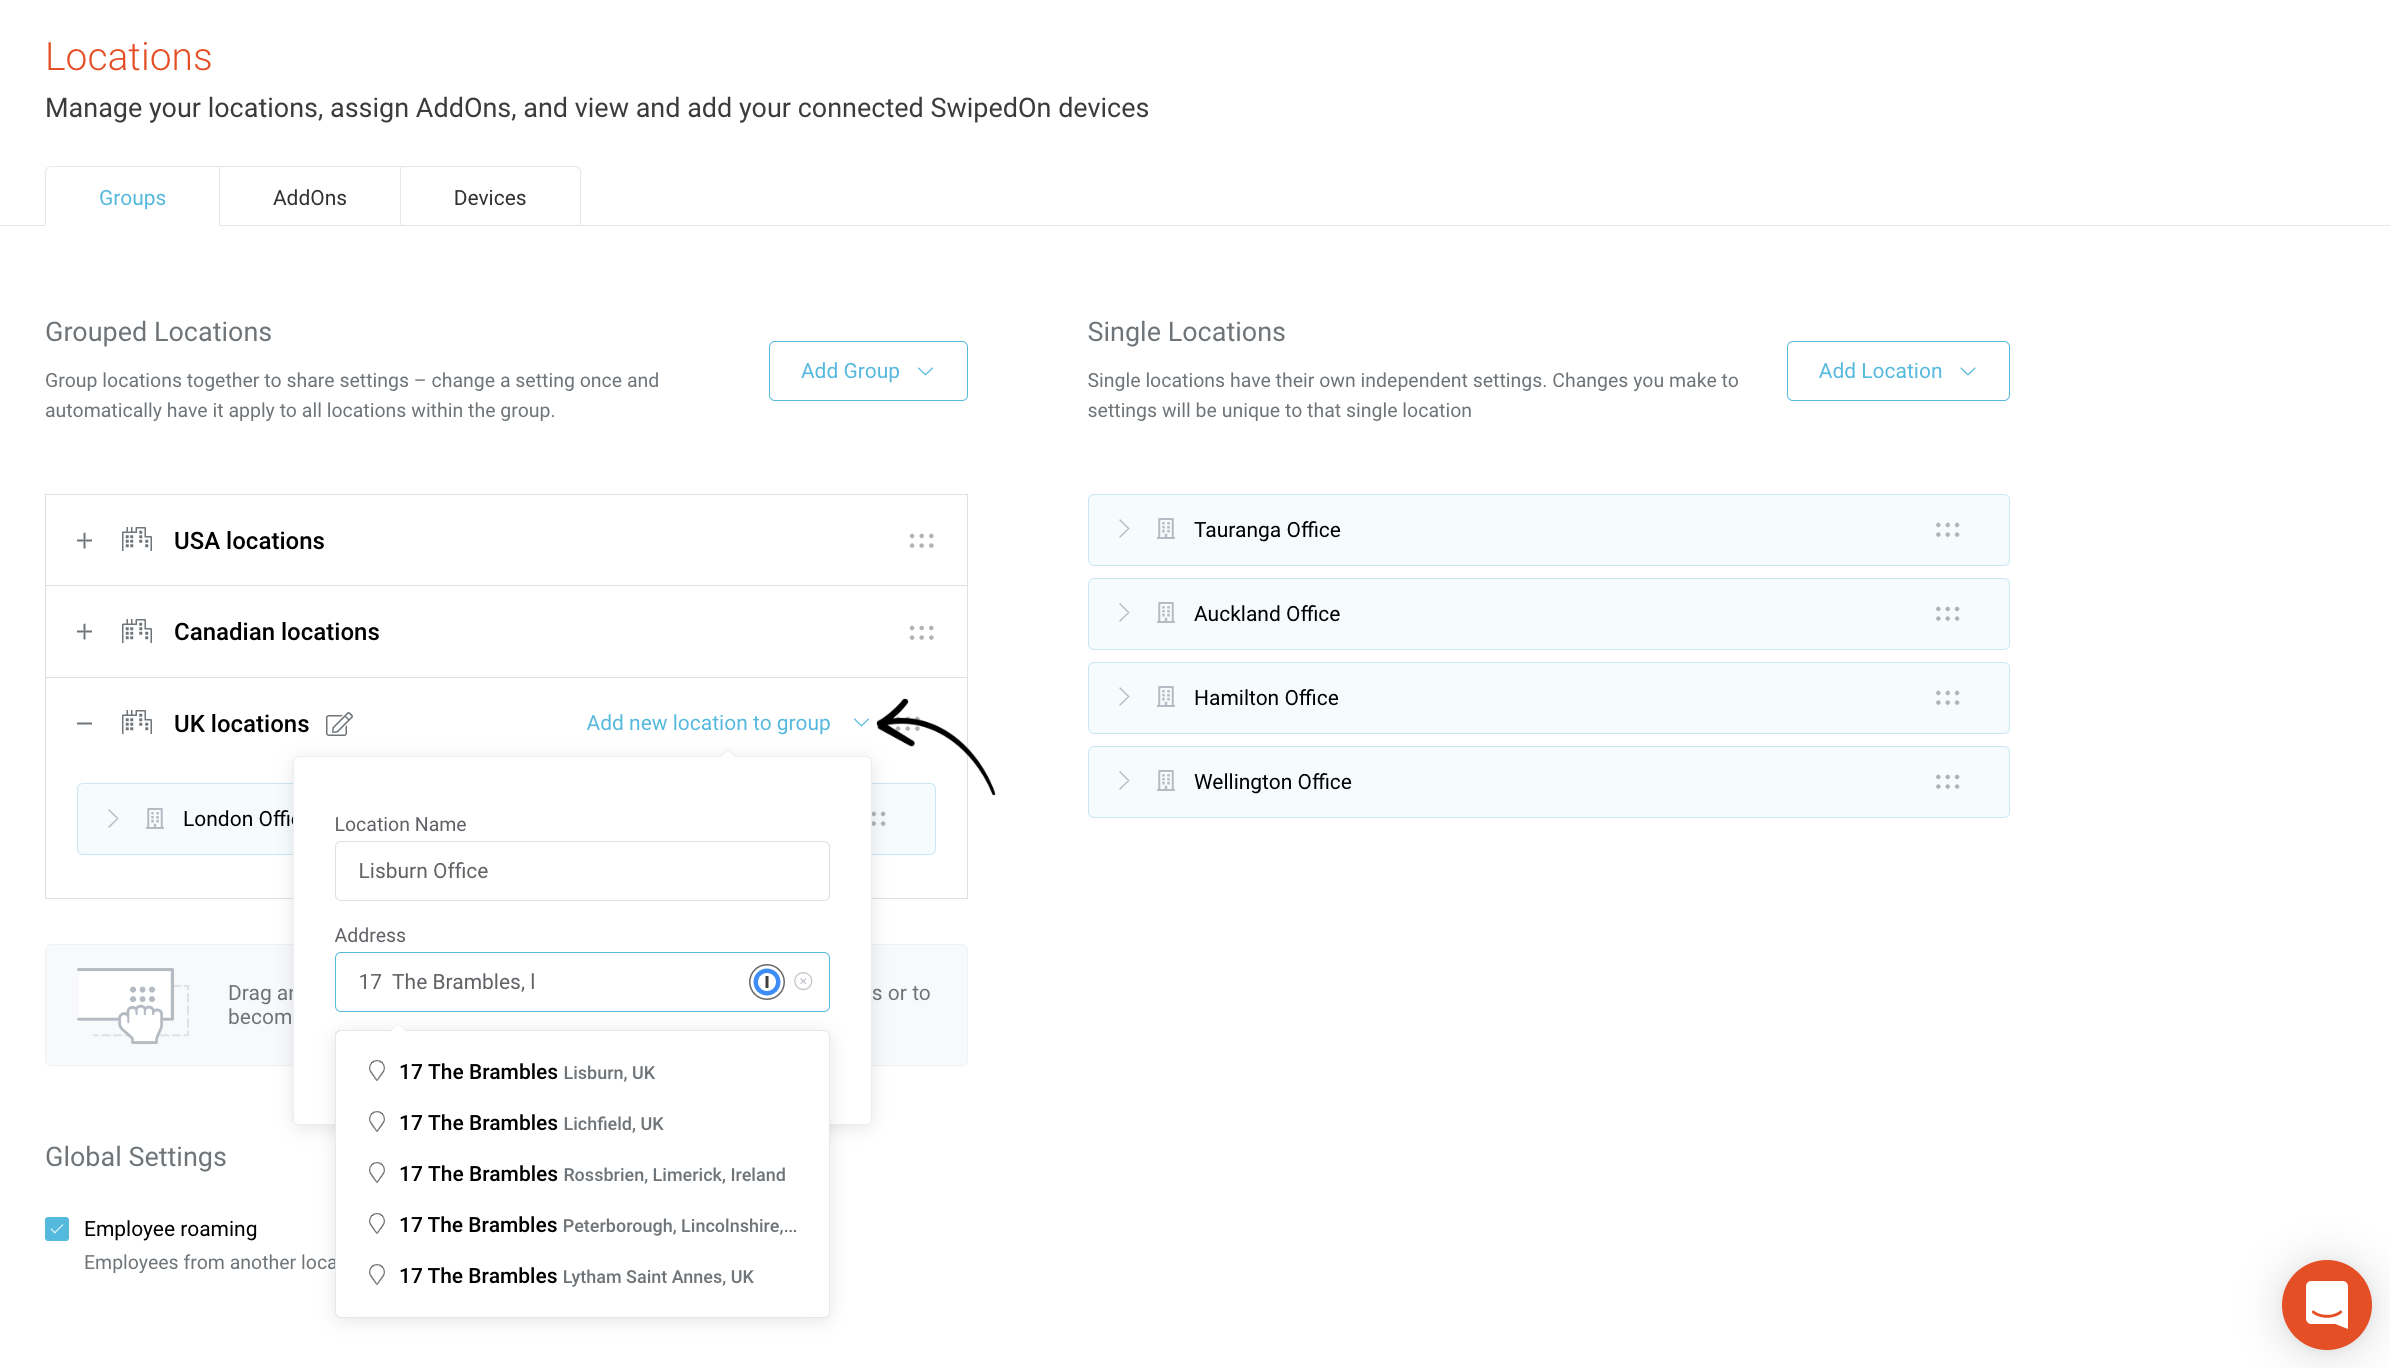The width and height of the screenshot is (2390, 1368).
Task: Collapse the UK locations group
Action: point(85,724)
